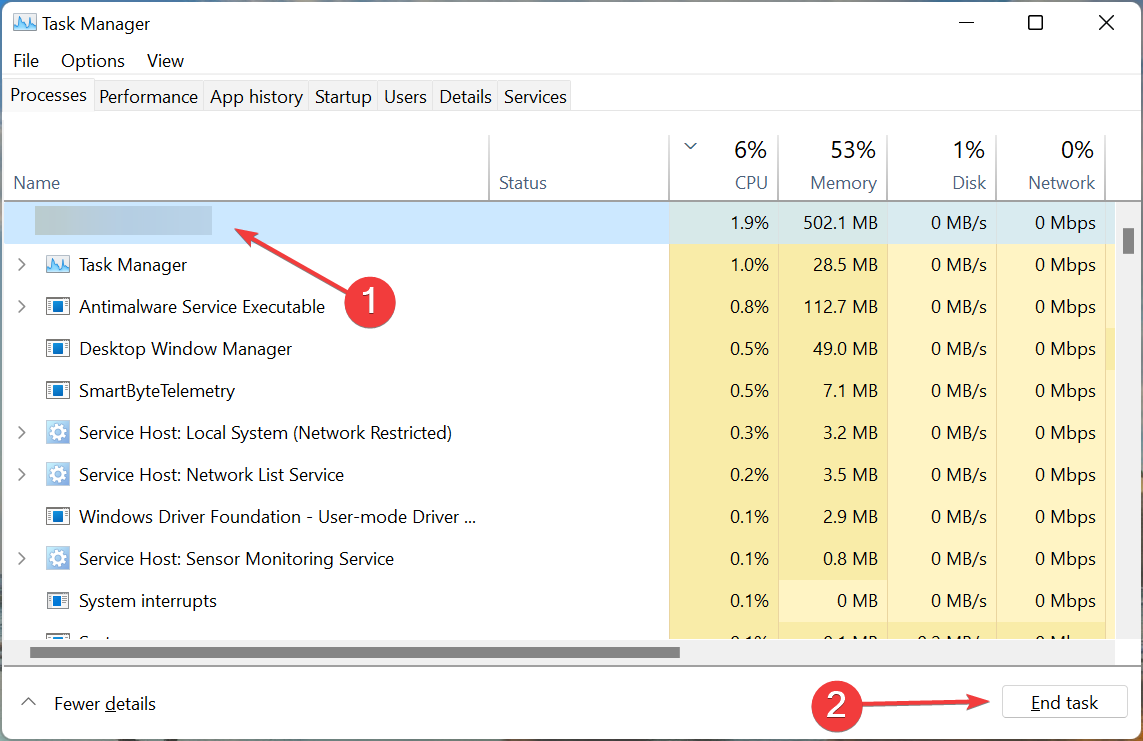Screen dimensions: 1143x741
Task: Click the Task Manager title bar icon
Action: (x=25, y=23)
